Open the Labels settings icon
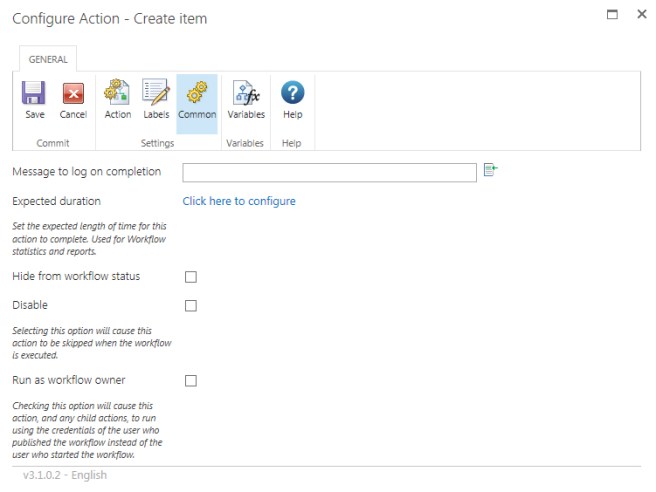 coord(156,94)
